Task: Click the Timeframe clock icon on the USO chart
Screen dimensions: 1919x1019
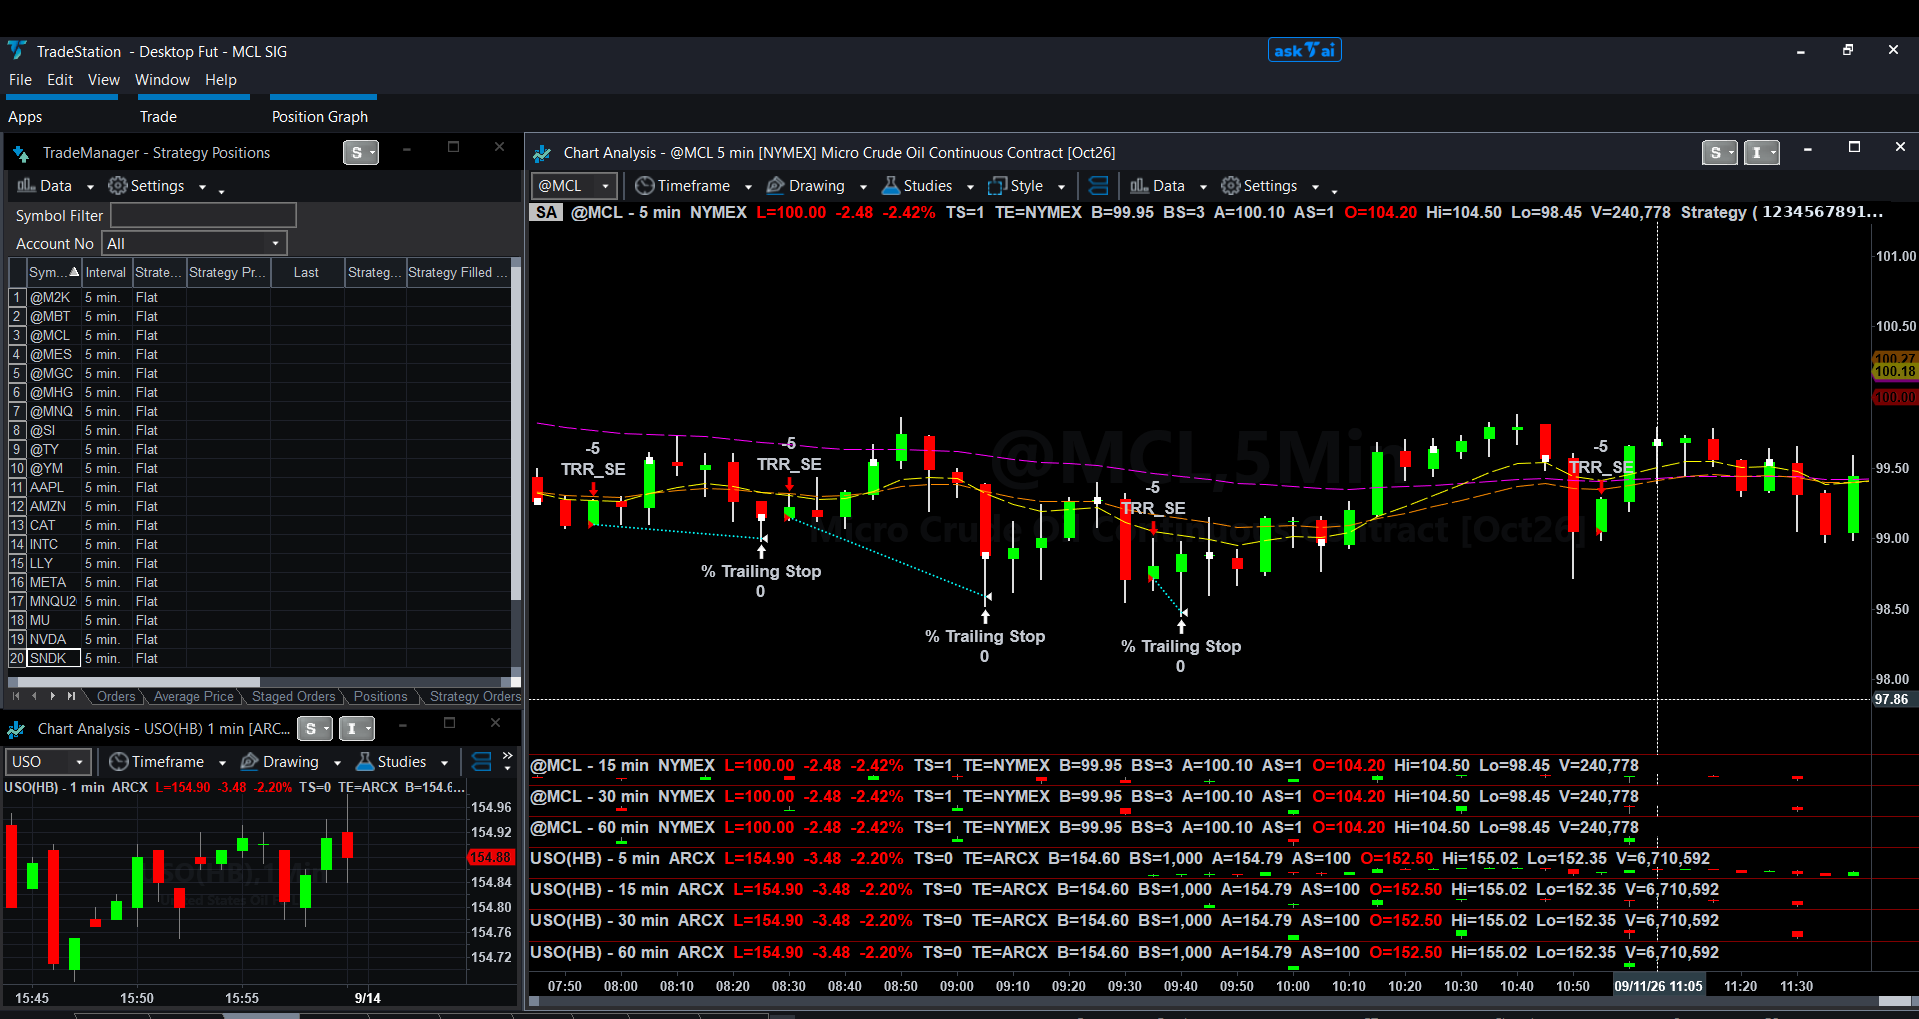Action: click(x=118, y=762)
